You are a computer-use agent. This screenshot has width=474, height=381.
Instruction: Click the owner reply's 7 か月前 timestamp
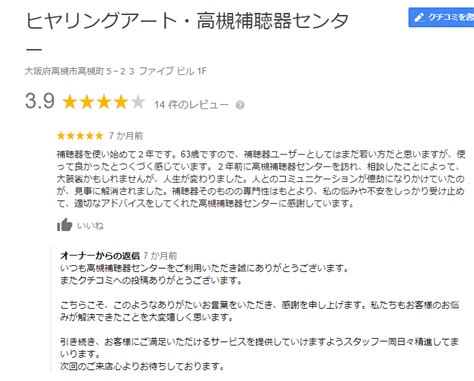pyautogui.click(x=160, y=256)
